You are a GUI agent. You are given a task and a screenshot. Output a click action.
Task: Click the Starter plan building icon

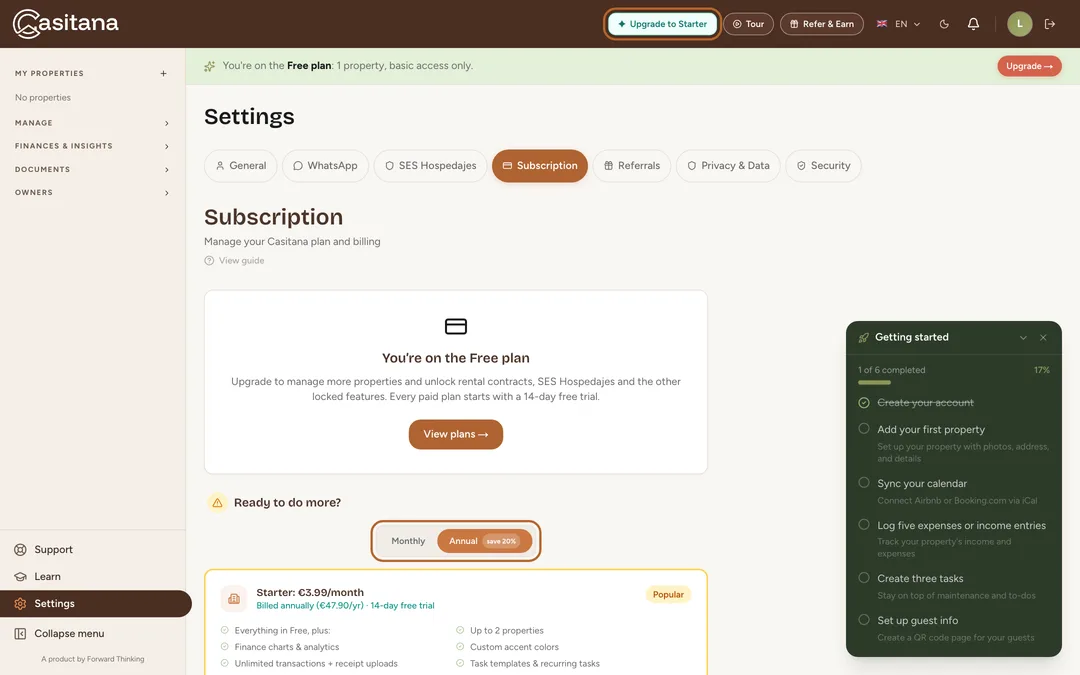point(233,599)
